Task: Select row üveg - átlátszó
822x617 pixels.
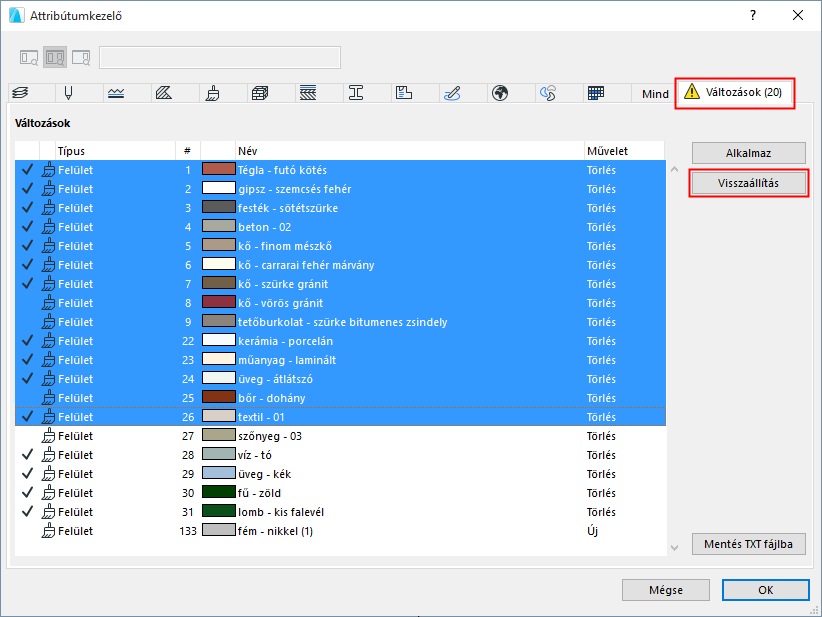Action: coord(340,379)
